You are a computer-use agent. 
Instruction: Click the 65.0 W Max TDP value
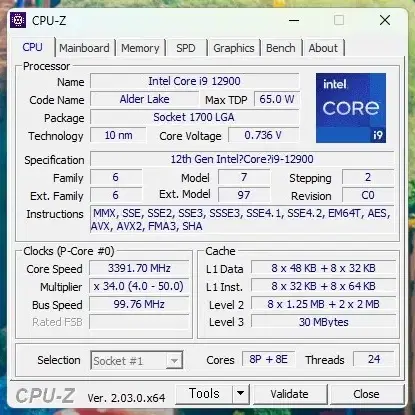(277, 99)
